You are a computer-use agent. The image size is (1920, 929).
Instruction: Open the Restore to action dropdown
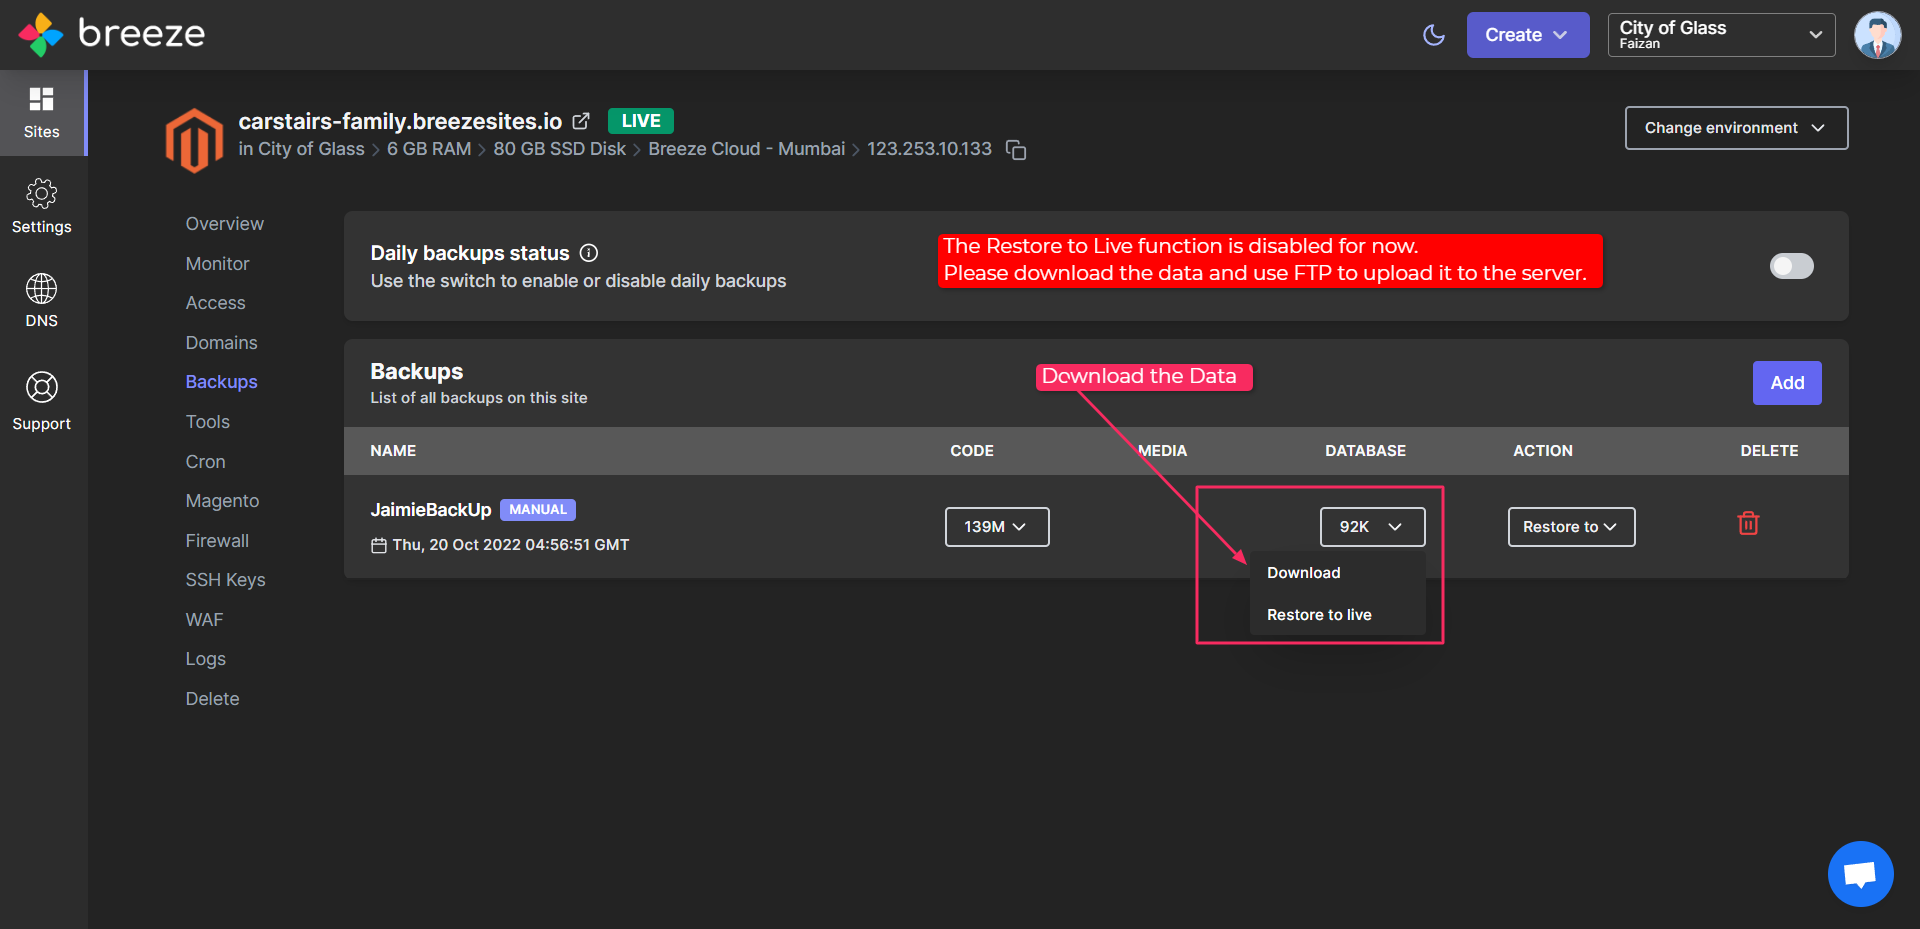pyautogui.click(x=1571, y=527)
